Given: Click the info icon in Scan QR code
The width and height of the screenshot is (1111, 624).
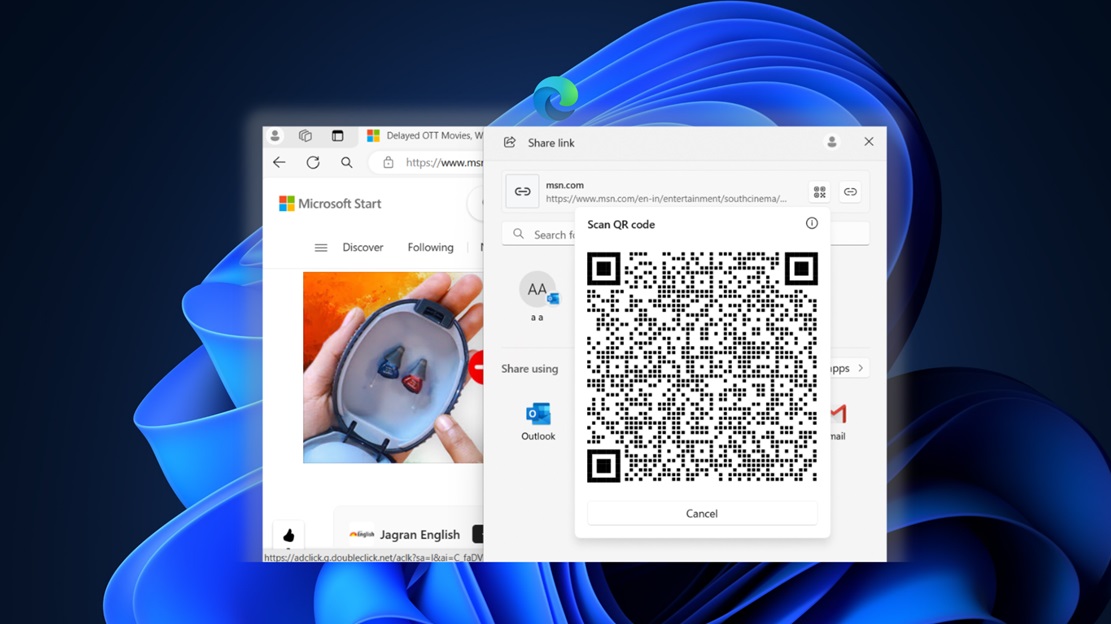Looking at the screenshot, I should click(812, 224).
